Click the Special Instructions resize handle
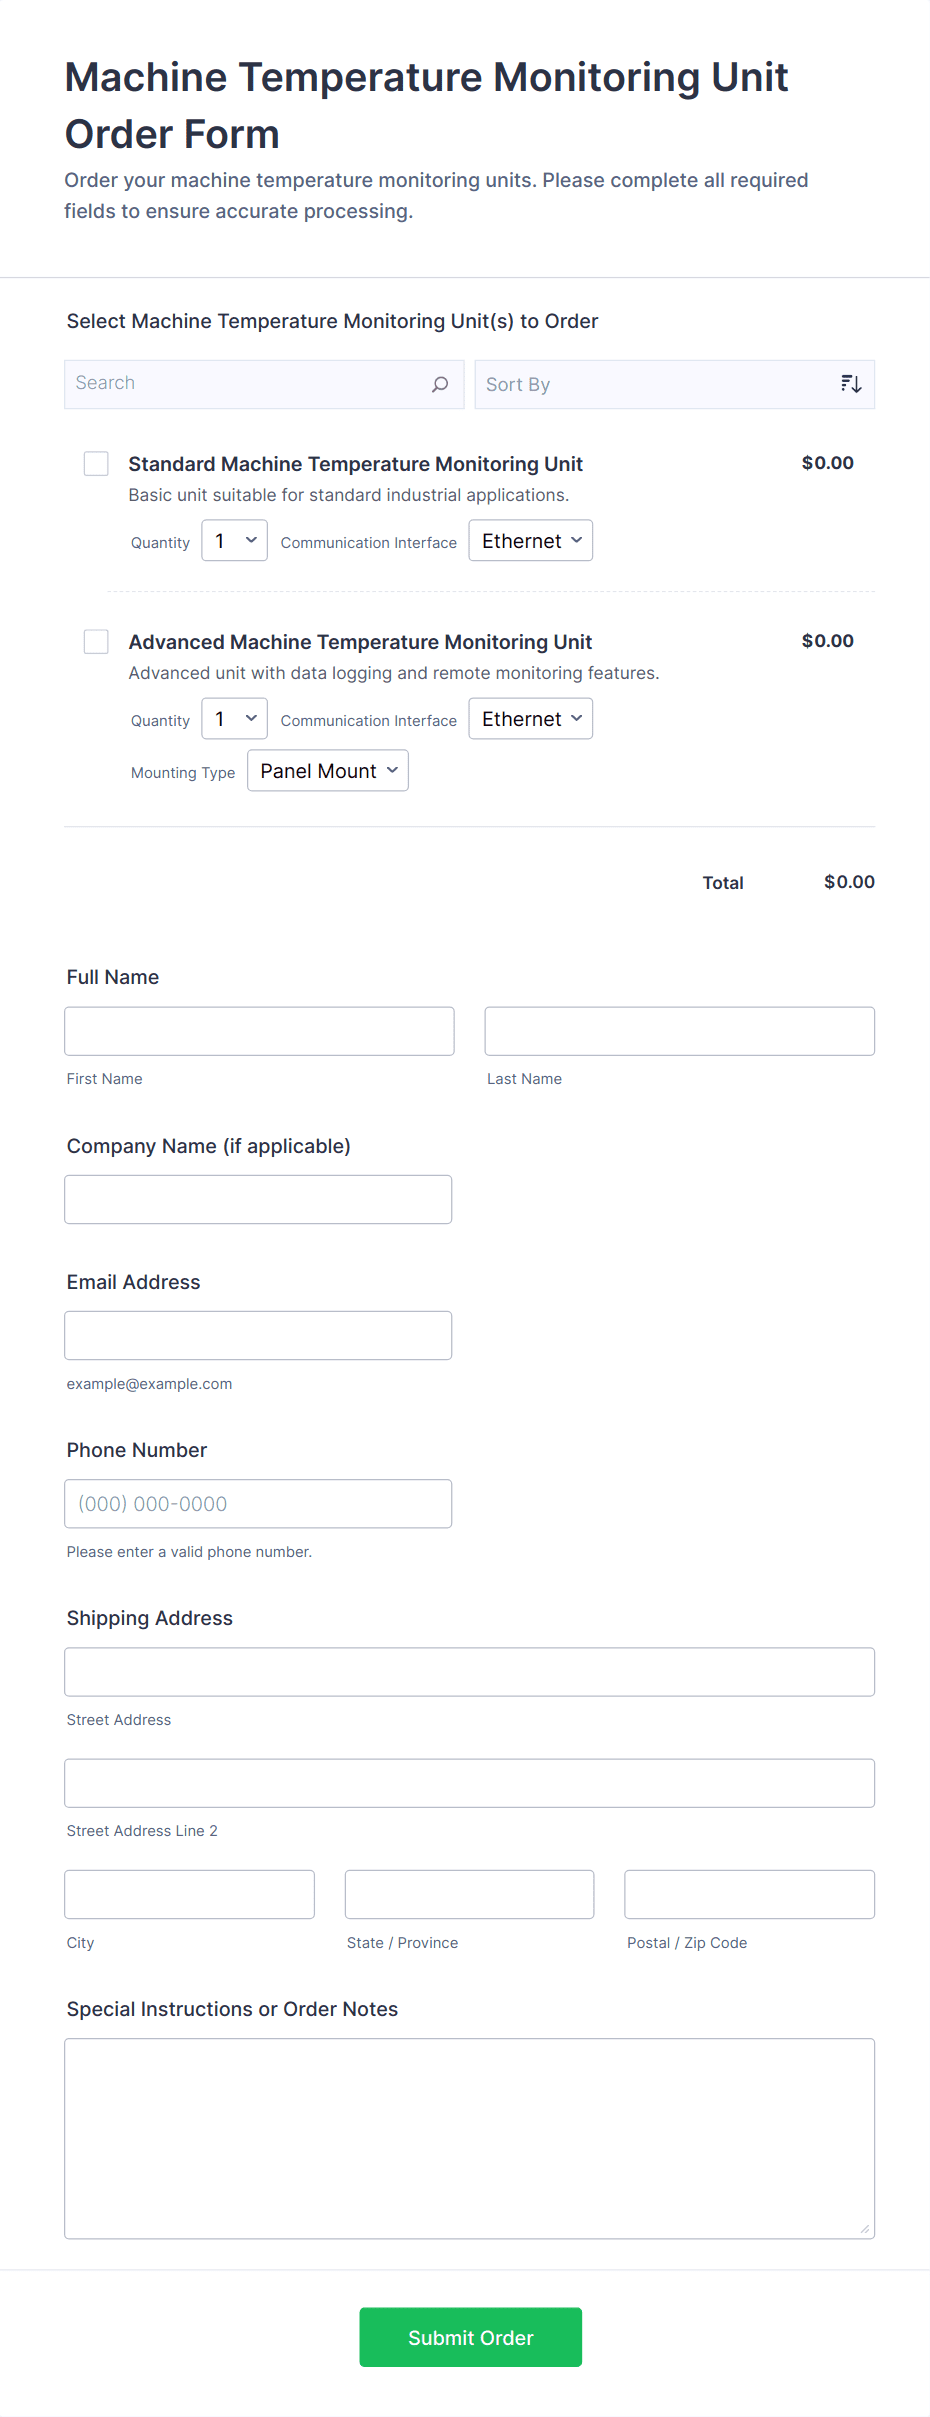 click(x=865, y=2229)
